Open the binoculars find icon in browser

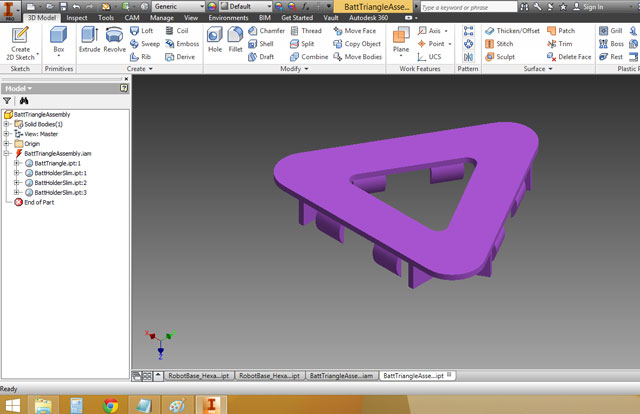24,101
